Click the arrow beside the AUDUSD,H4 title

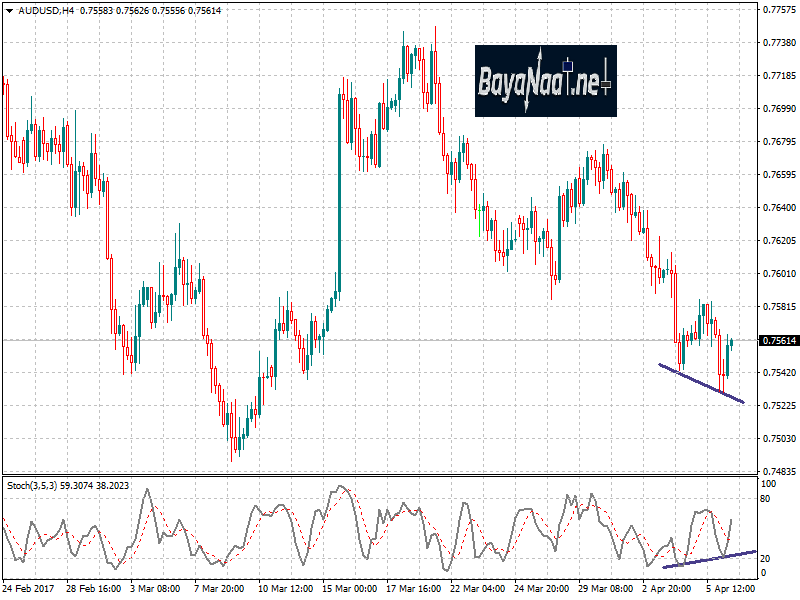pos(8,11)
